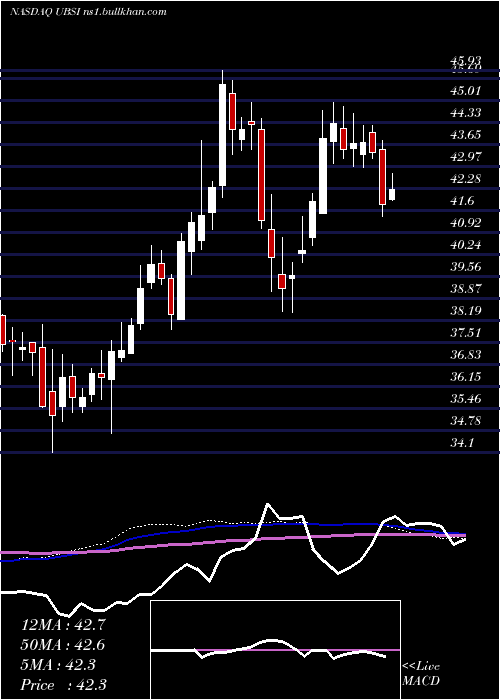This screenshot has height=700, width=500.
Task: Click the 45.93 price axis label
Action: pos(465,62)
